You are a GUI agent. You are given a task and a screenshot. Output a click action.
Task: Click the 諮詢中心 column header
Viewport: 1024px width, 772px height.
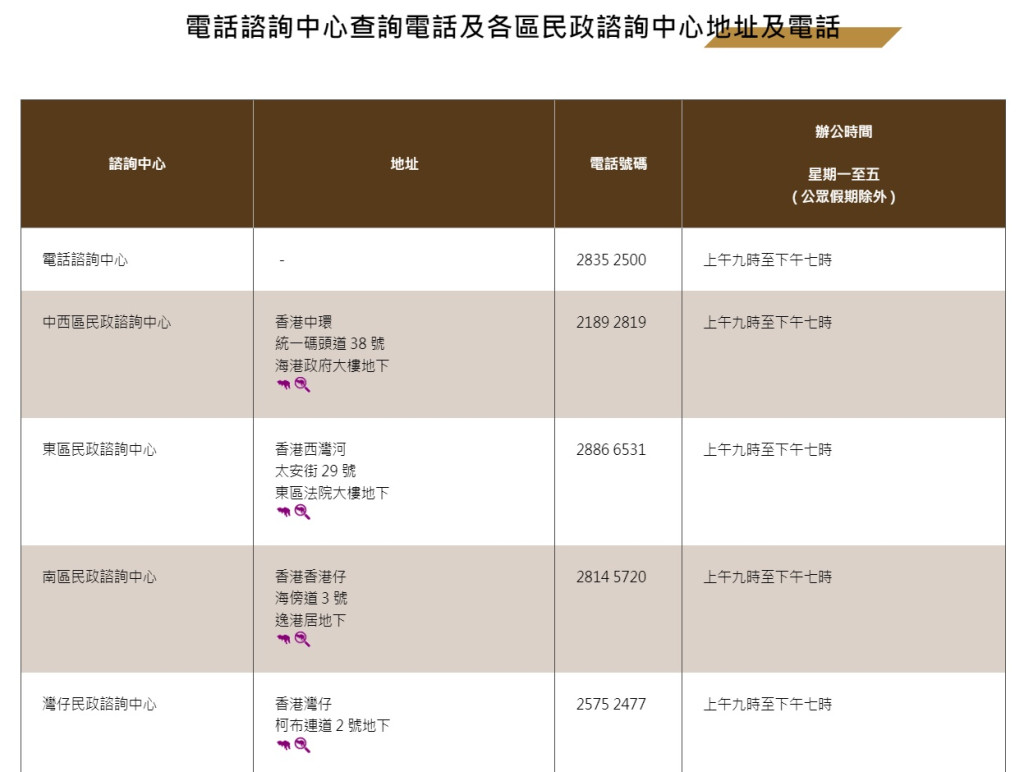pos(137,164)
